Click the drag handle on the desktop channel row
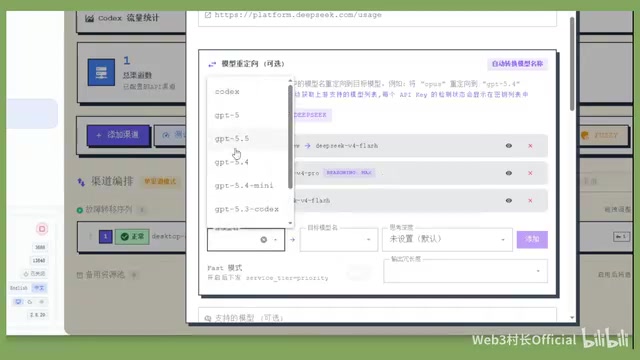Viewport: 640px width, 360px height. point(90,237)
